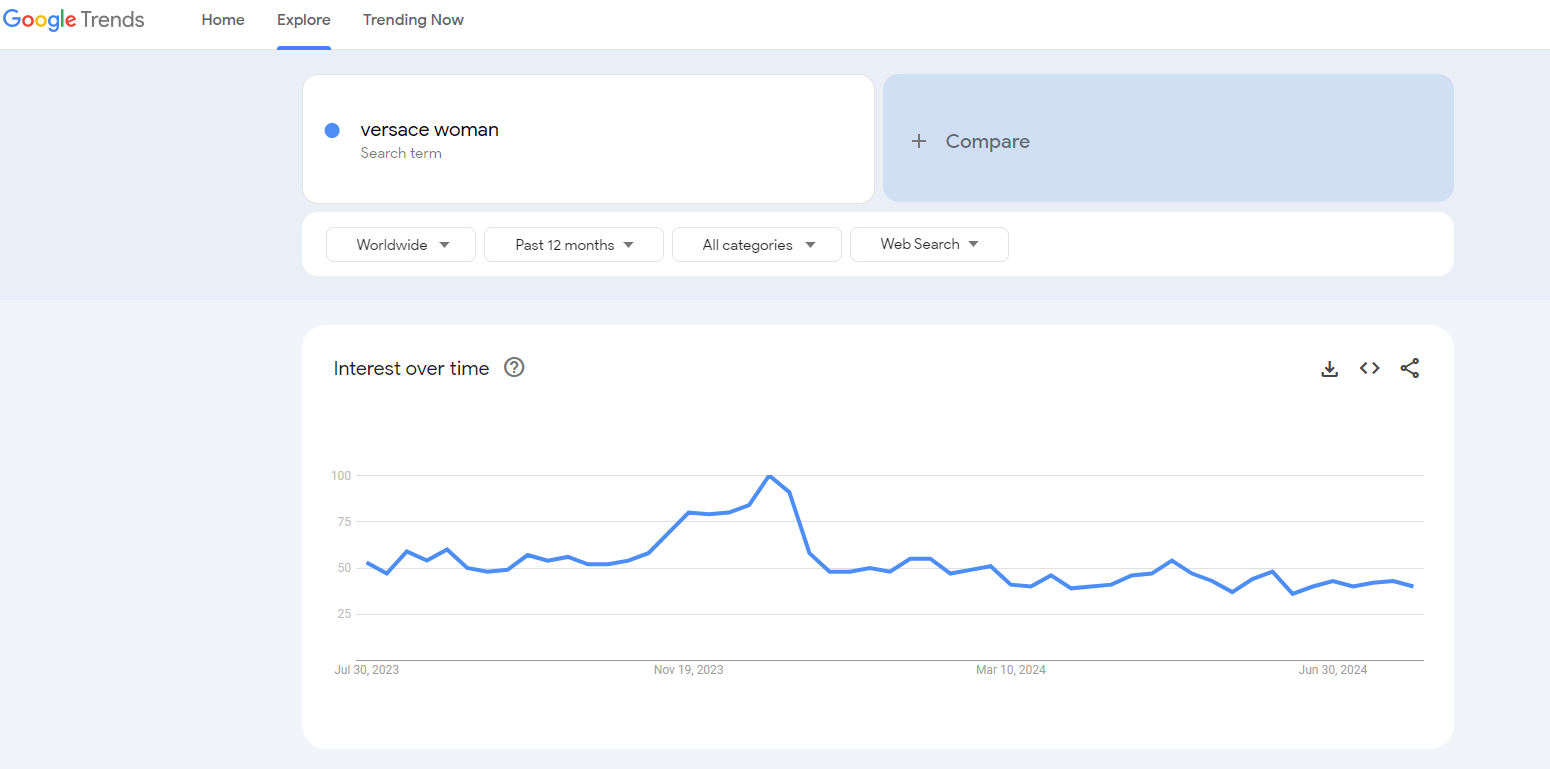This screenshot has width=1550, height=769.
Task: Click the Search term subtitle text
Action: (401, 153)
